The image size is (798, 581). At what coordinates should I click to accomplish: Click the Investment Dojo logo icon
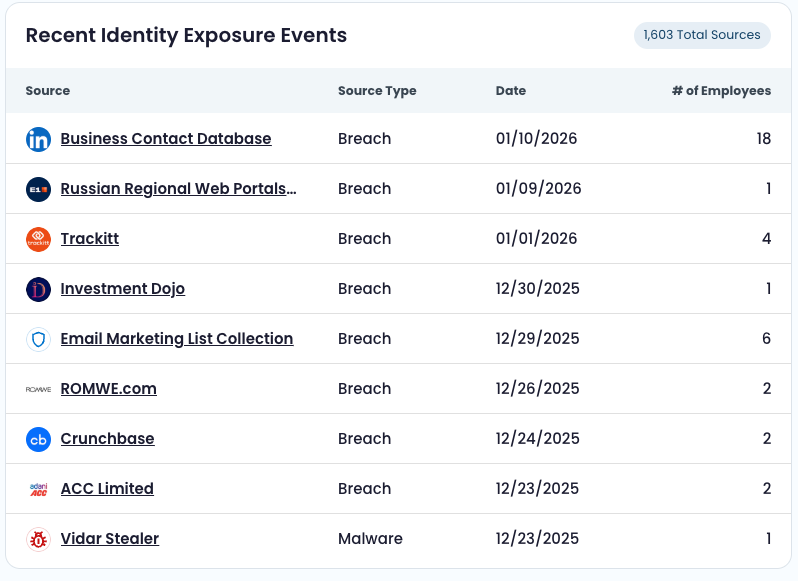[x=38, y=288]
